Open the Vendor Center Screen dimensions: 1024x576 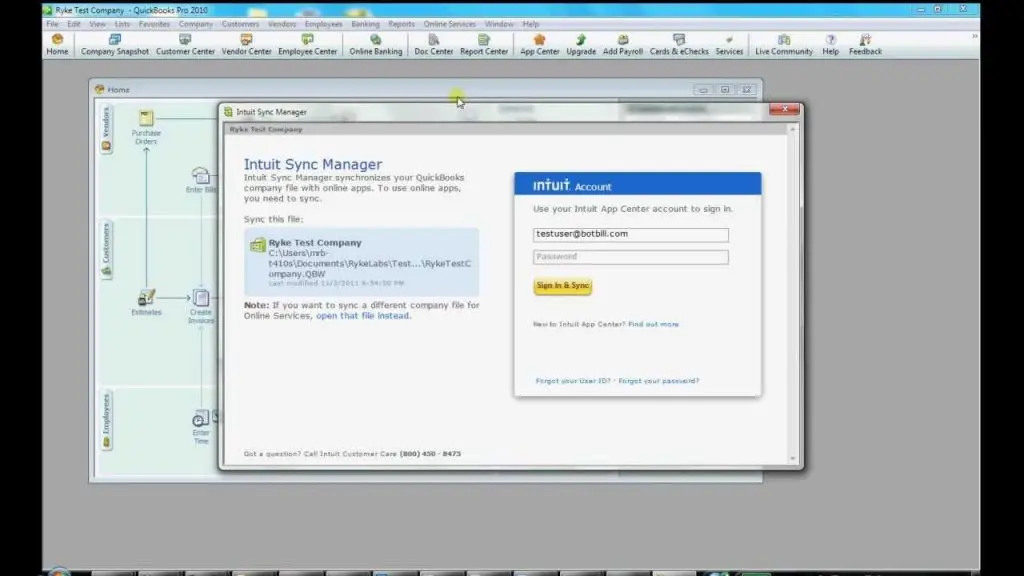tap(246, 44)
